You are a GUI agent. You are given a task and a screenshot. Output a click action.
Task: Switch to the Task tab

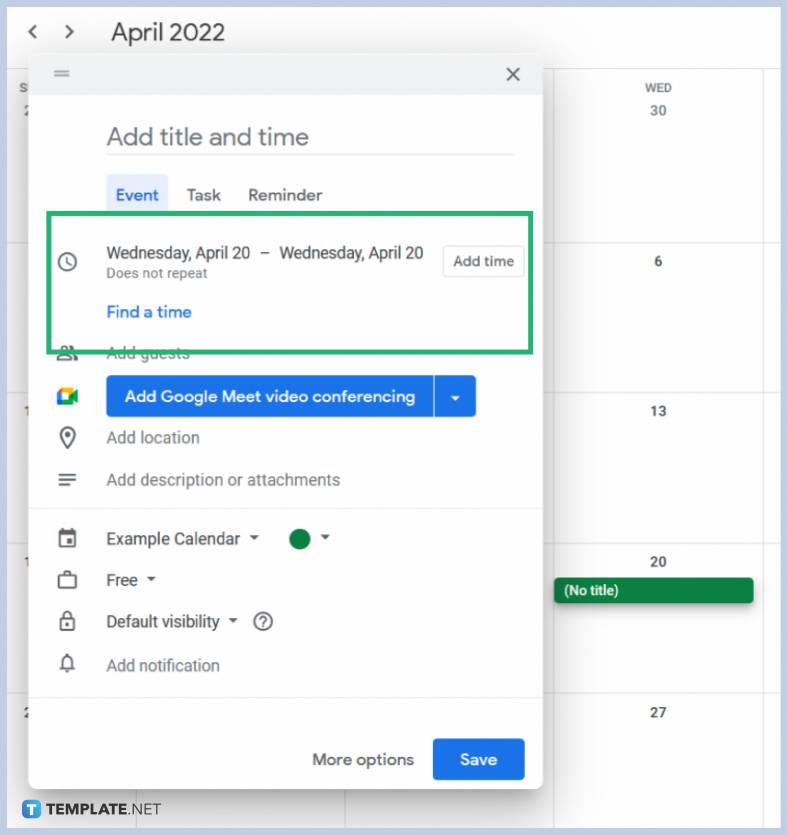[203, 195]
